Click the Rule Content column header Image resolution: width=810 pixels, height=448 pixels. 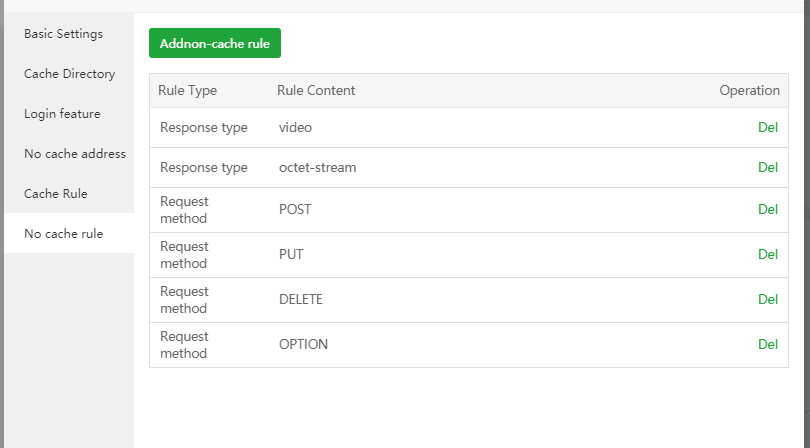(316, 91)
